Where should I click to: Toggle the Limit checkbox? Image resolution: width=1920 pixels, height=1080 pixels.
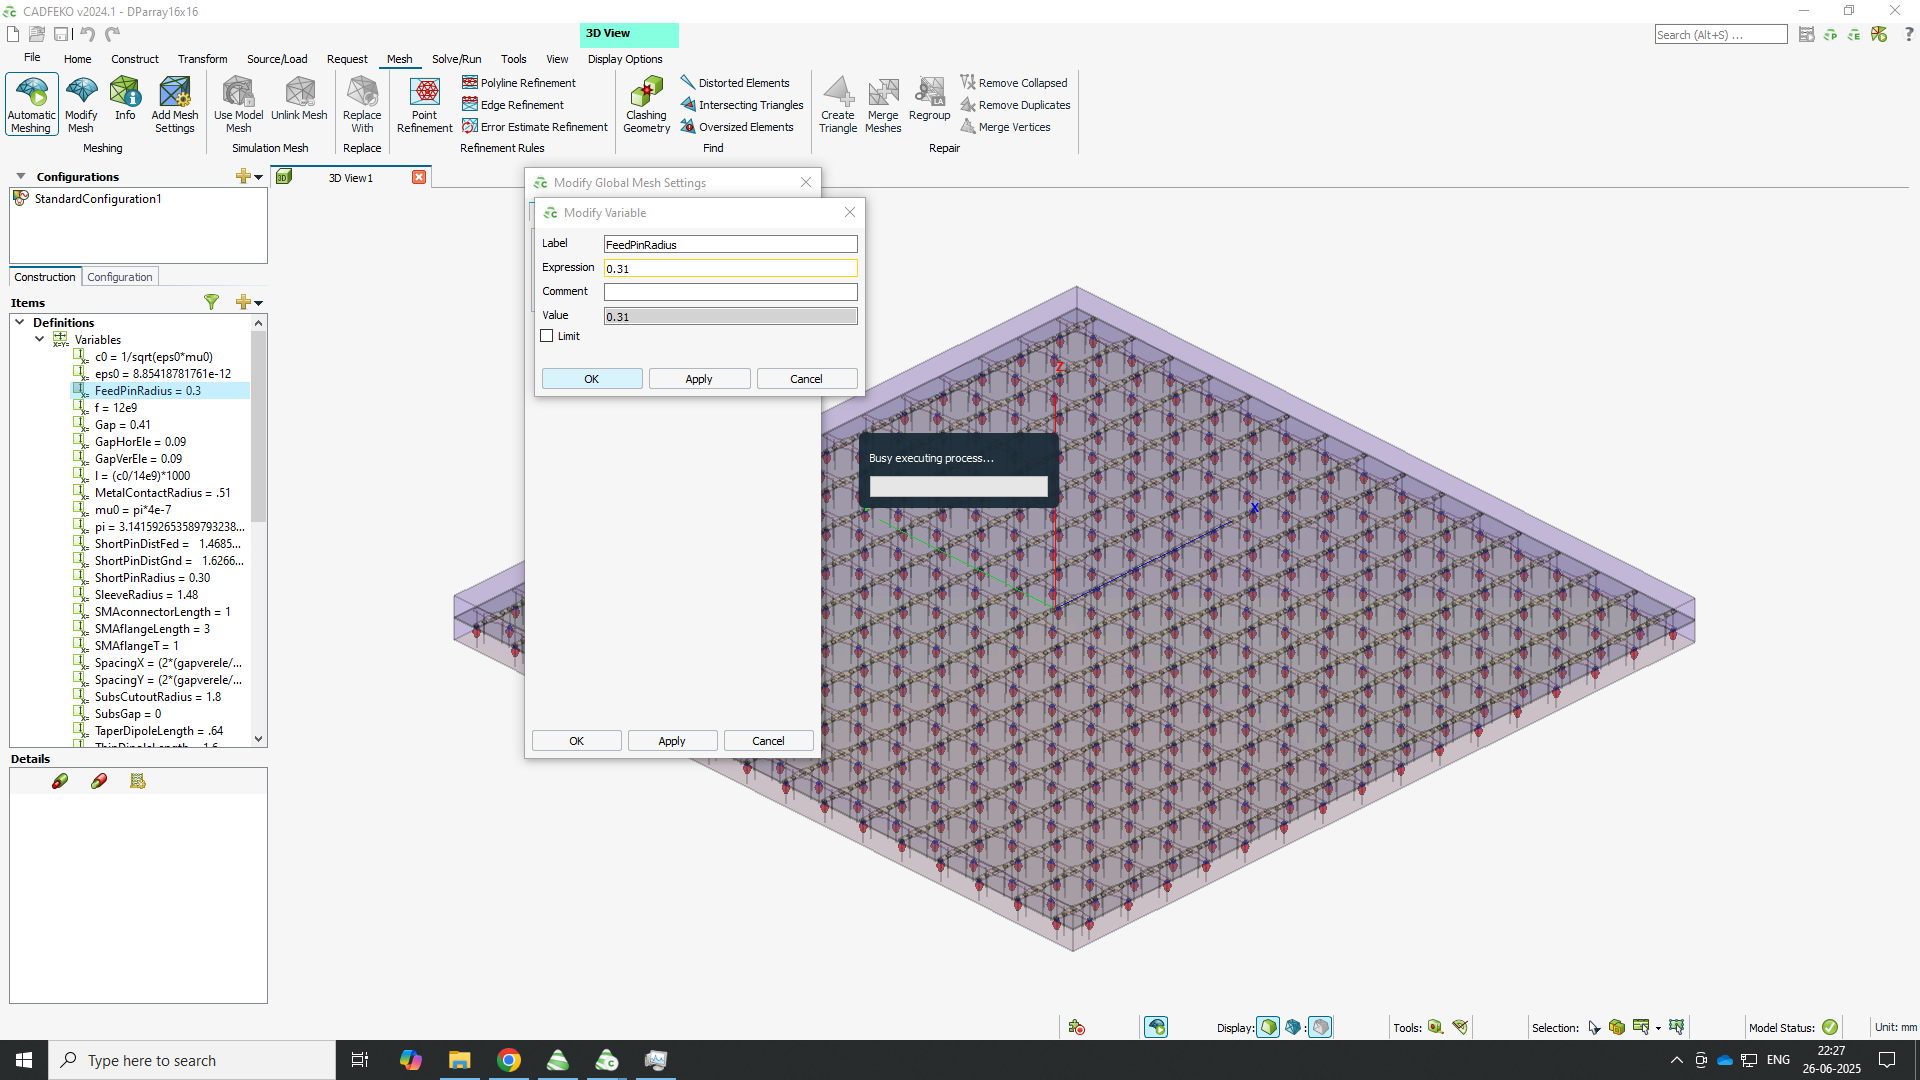(x=547, y=336)
